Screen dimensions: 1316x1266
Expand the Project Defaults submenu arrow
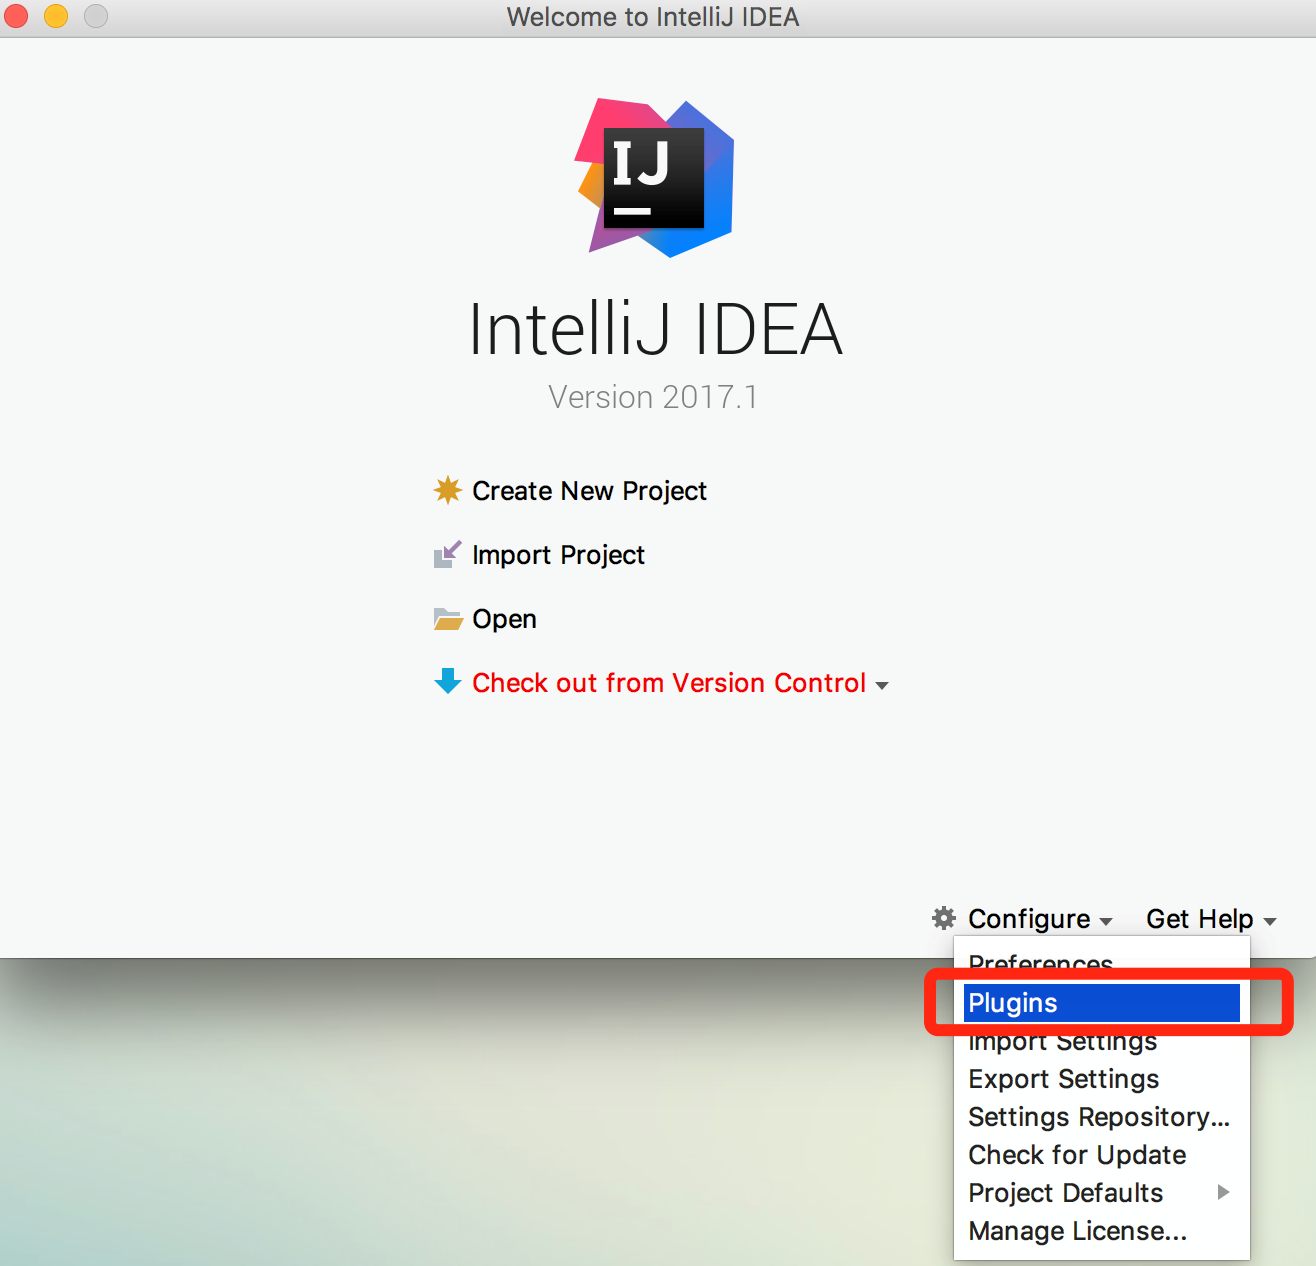[1223, 1192]
